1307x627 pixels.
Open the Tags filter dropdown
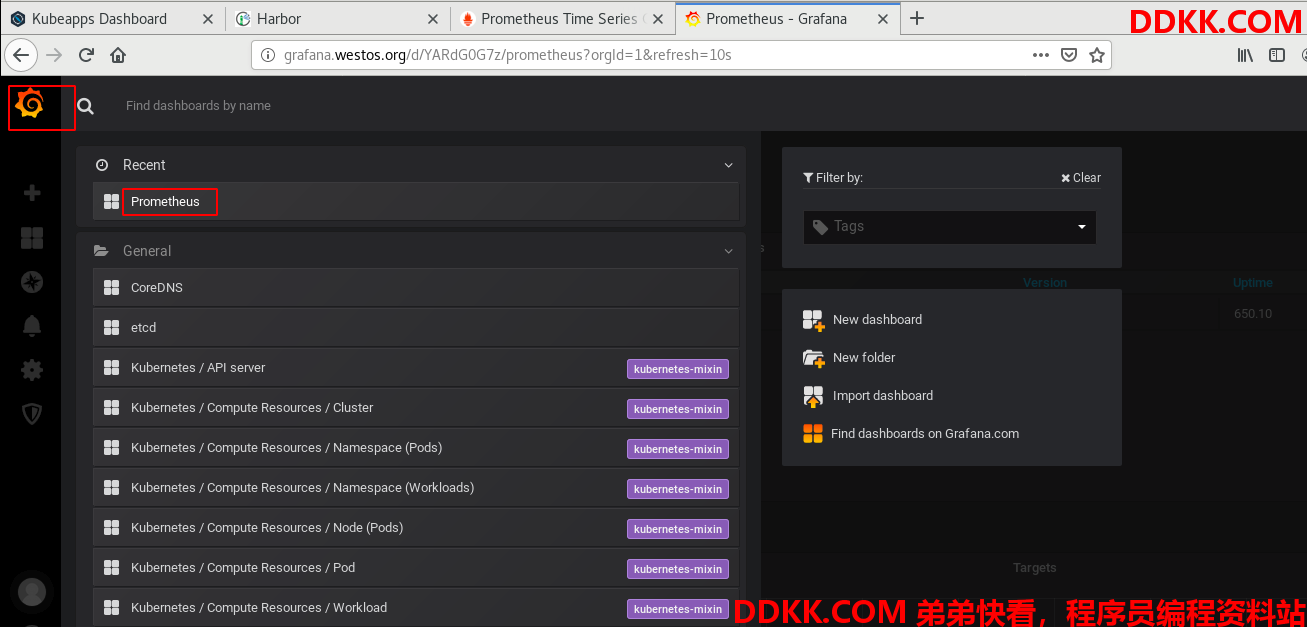click(950, 227)
